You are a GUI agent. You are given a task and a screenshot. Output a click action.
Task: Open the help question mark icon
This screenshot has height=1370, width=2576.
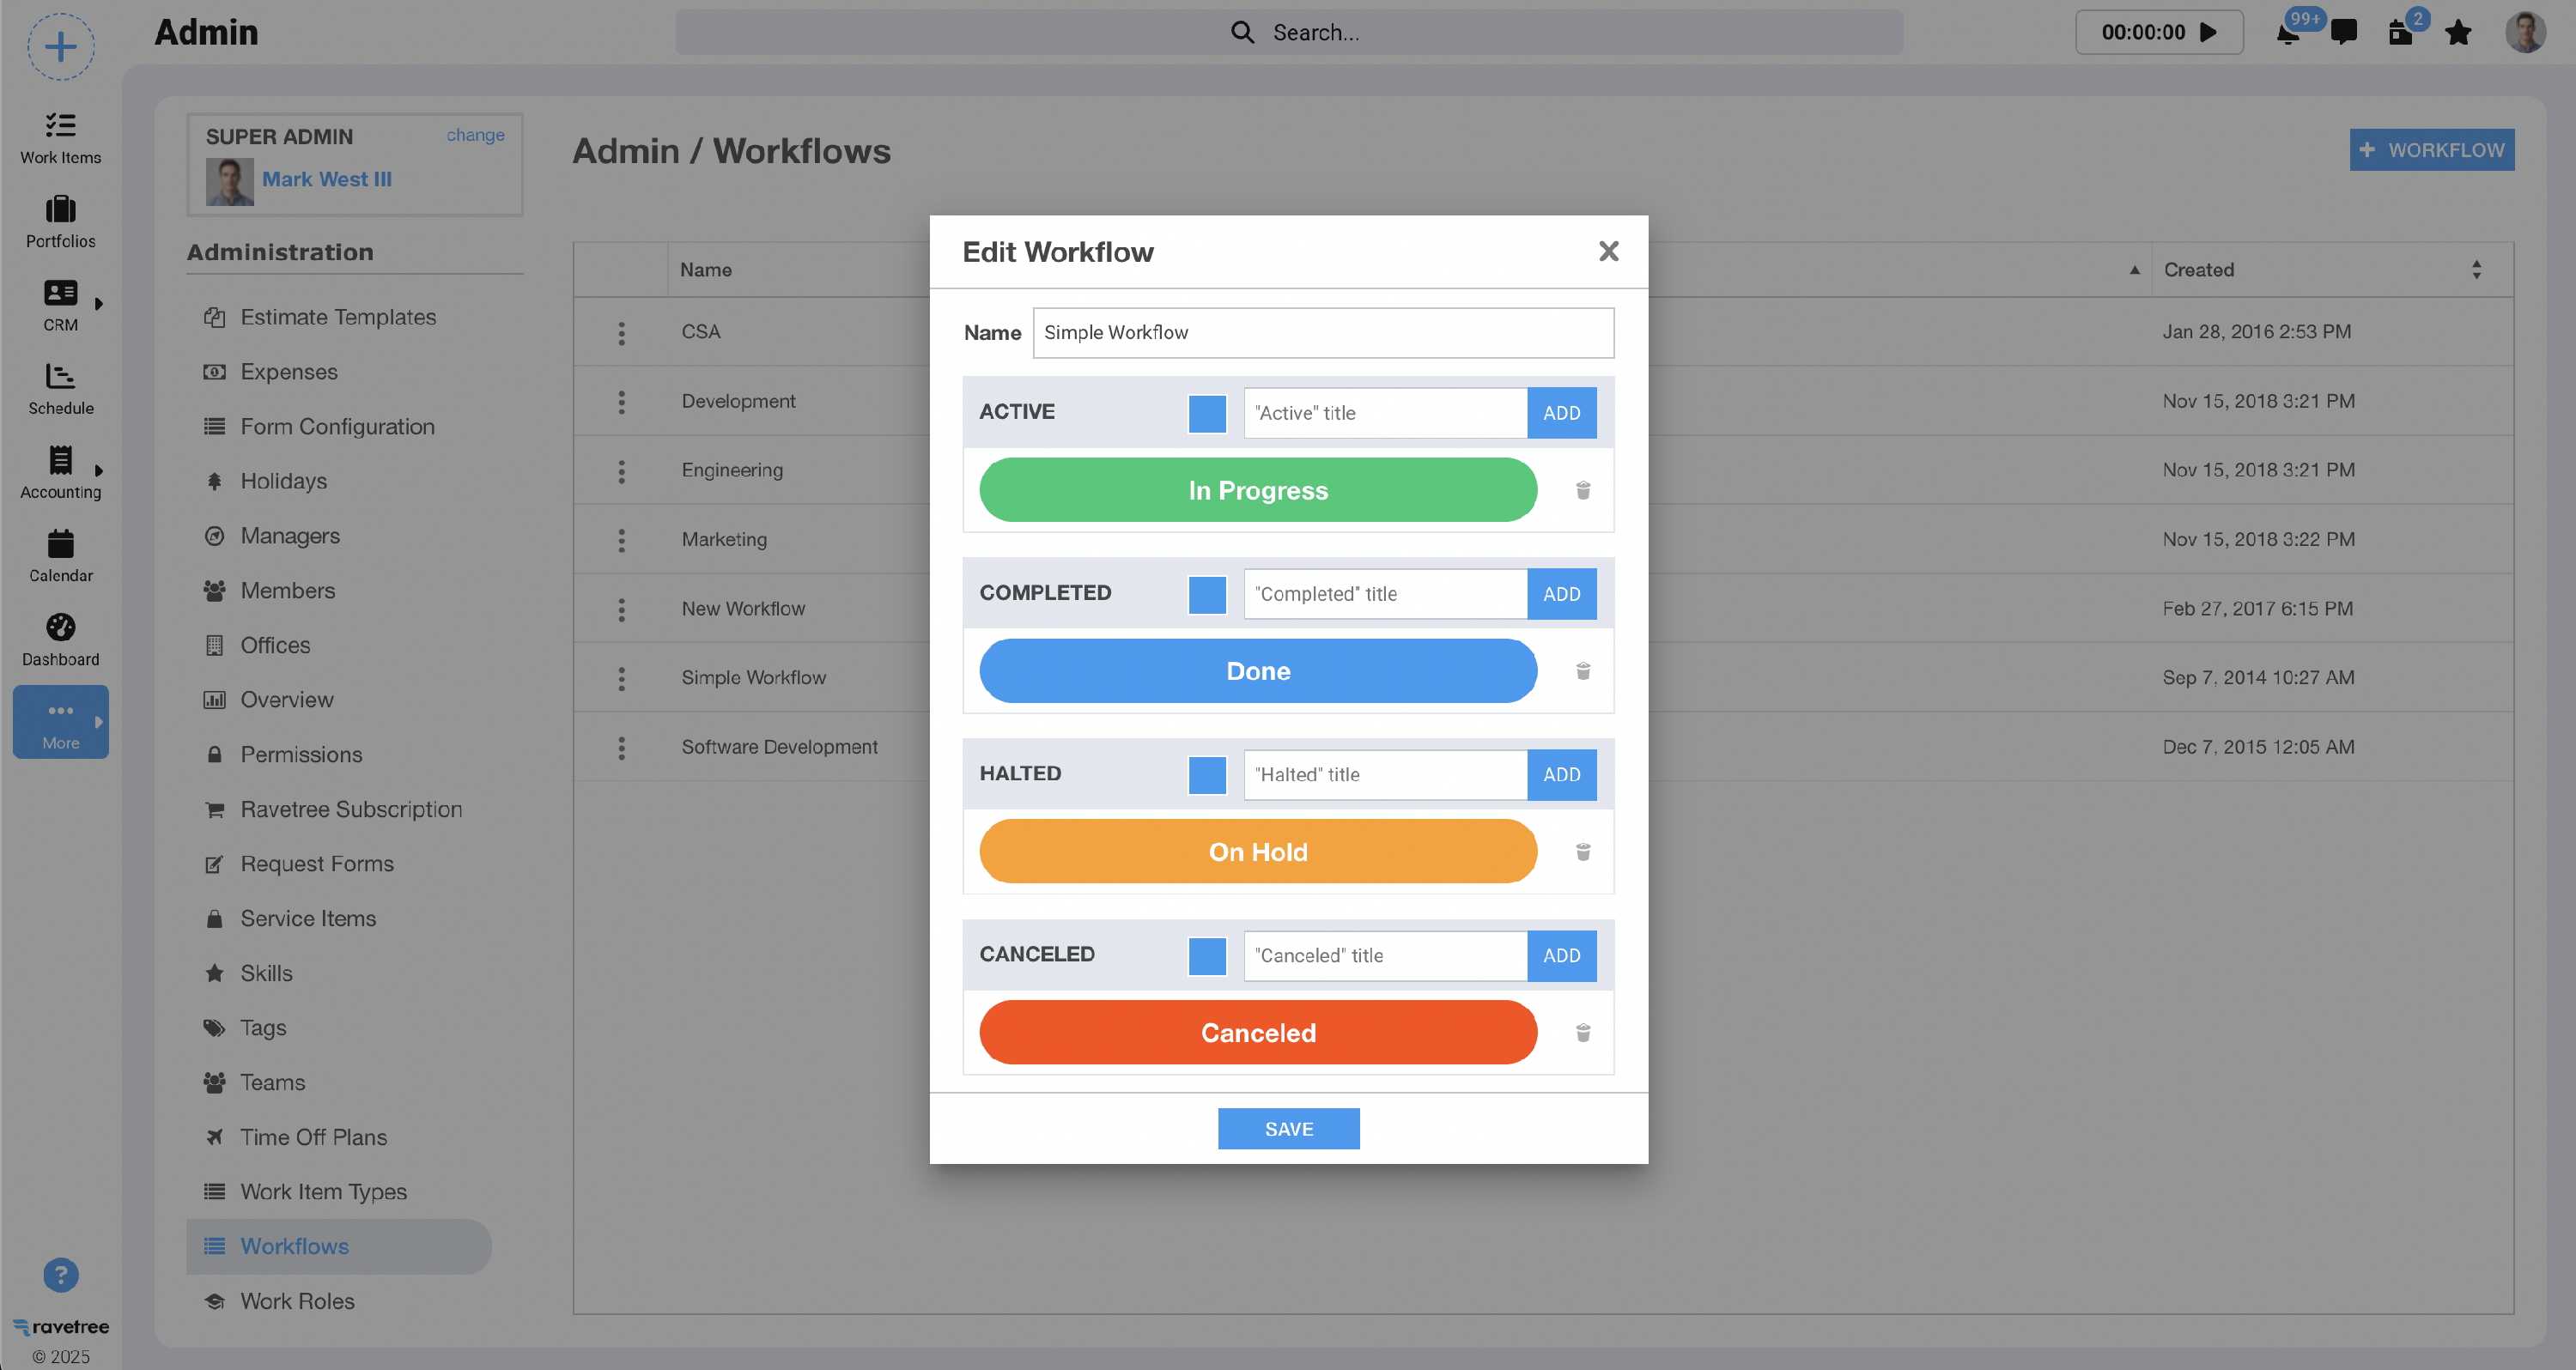point(60,1275)
